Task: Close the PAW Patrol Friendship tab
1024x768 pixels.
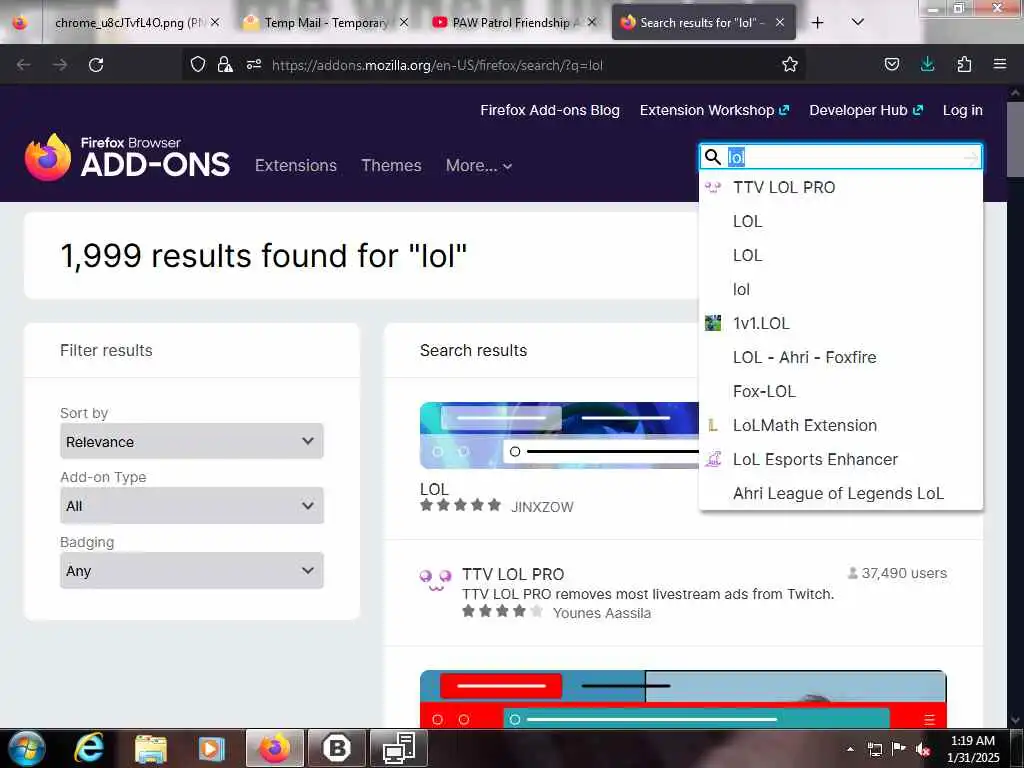Action: click(x=592, y=22)
